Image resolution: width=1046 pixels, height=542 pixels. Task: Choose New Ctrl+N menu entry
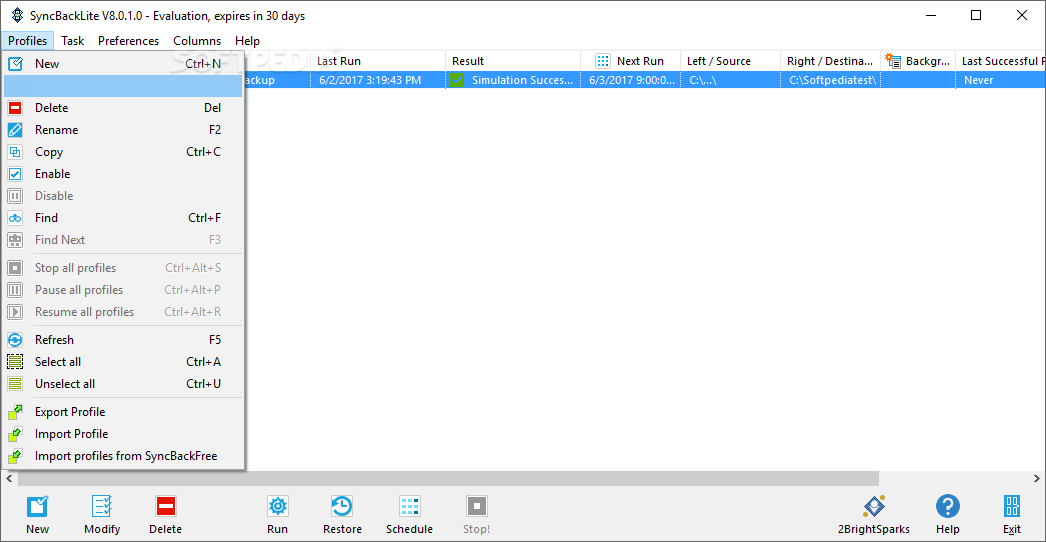tap(123, 64)
